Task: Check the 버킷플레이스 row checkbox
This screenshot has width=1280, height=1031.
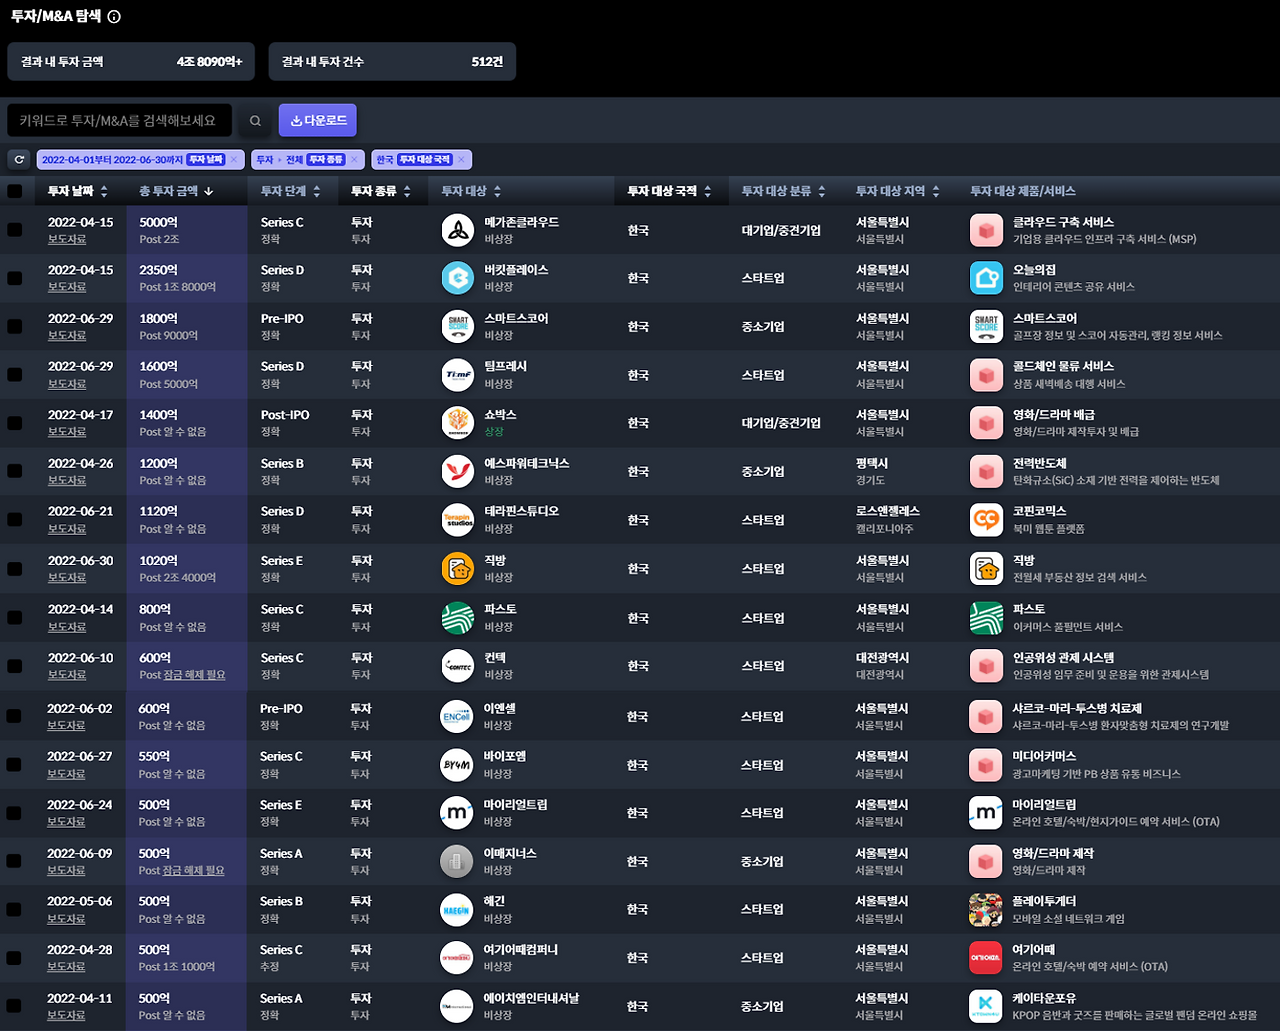Action: tap(15, 278)
